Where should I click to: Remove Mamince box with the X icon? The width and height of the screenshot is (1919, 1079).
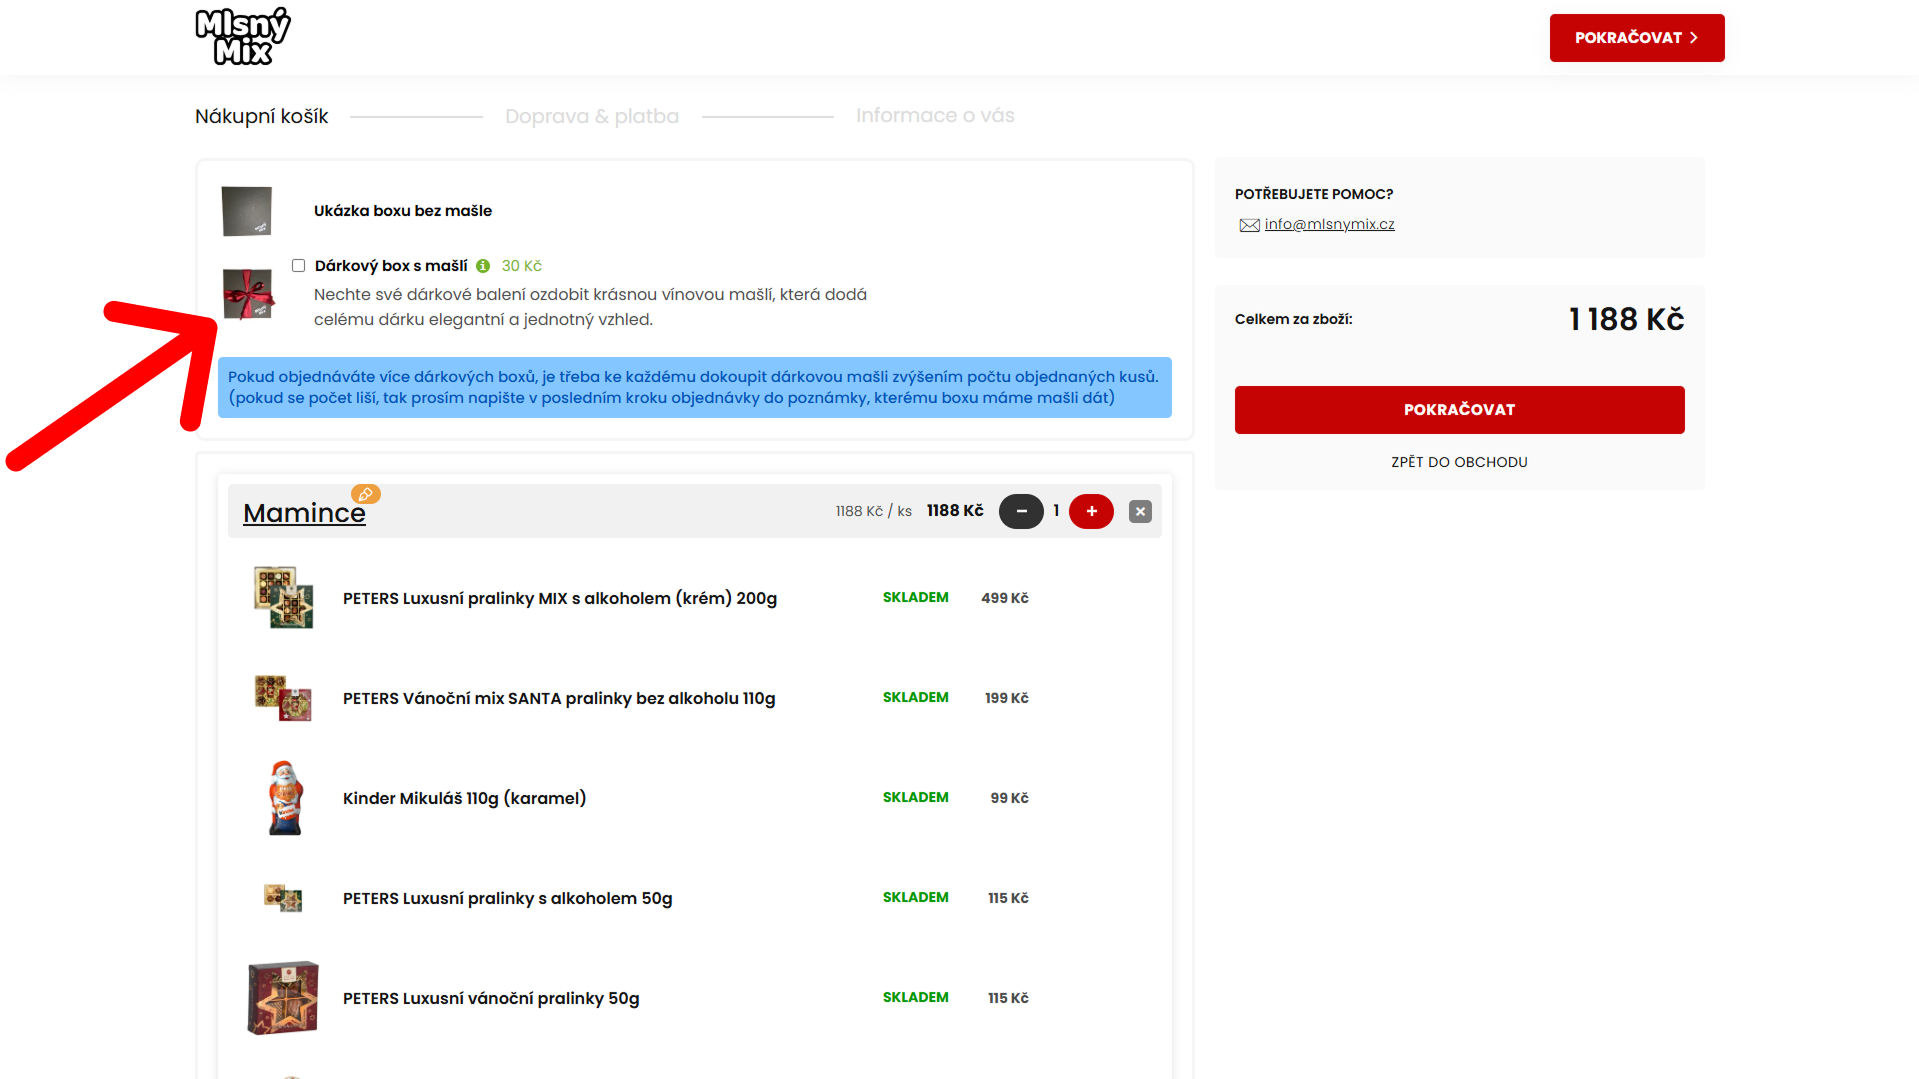tap(1140, 511)
